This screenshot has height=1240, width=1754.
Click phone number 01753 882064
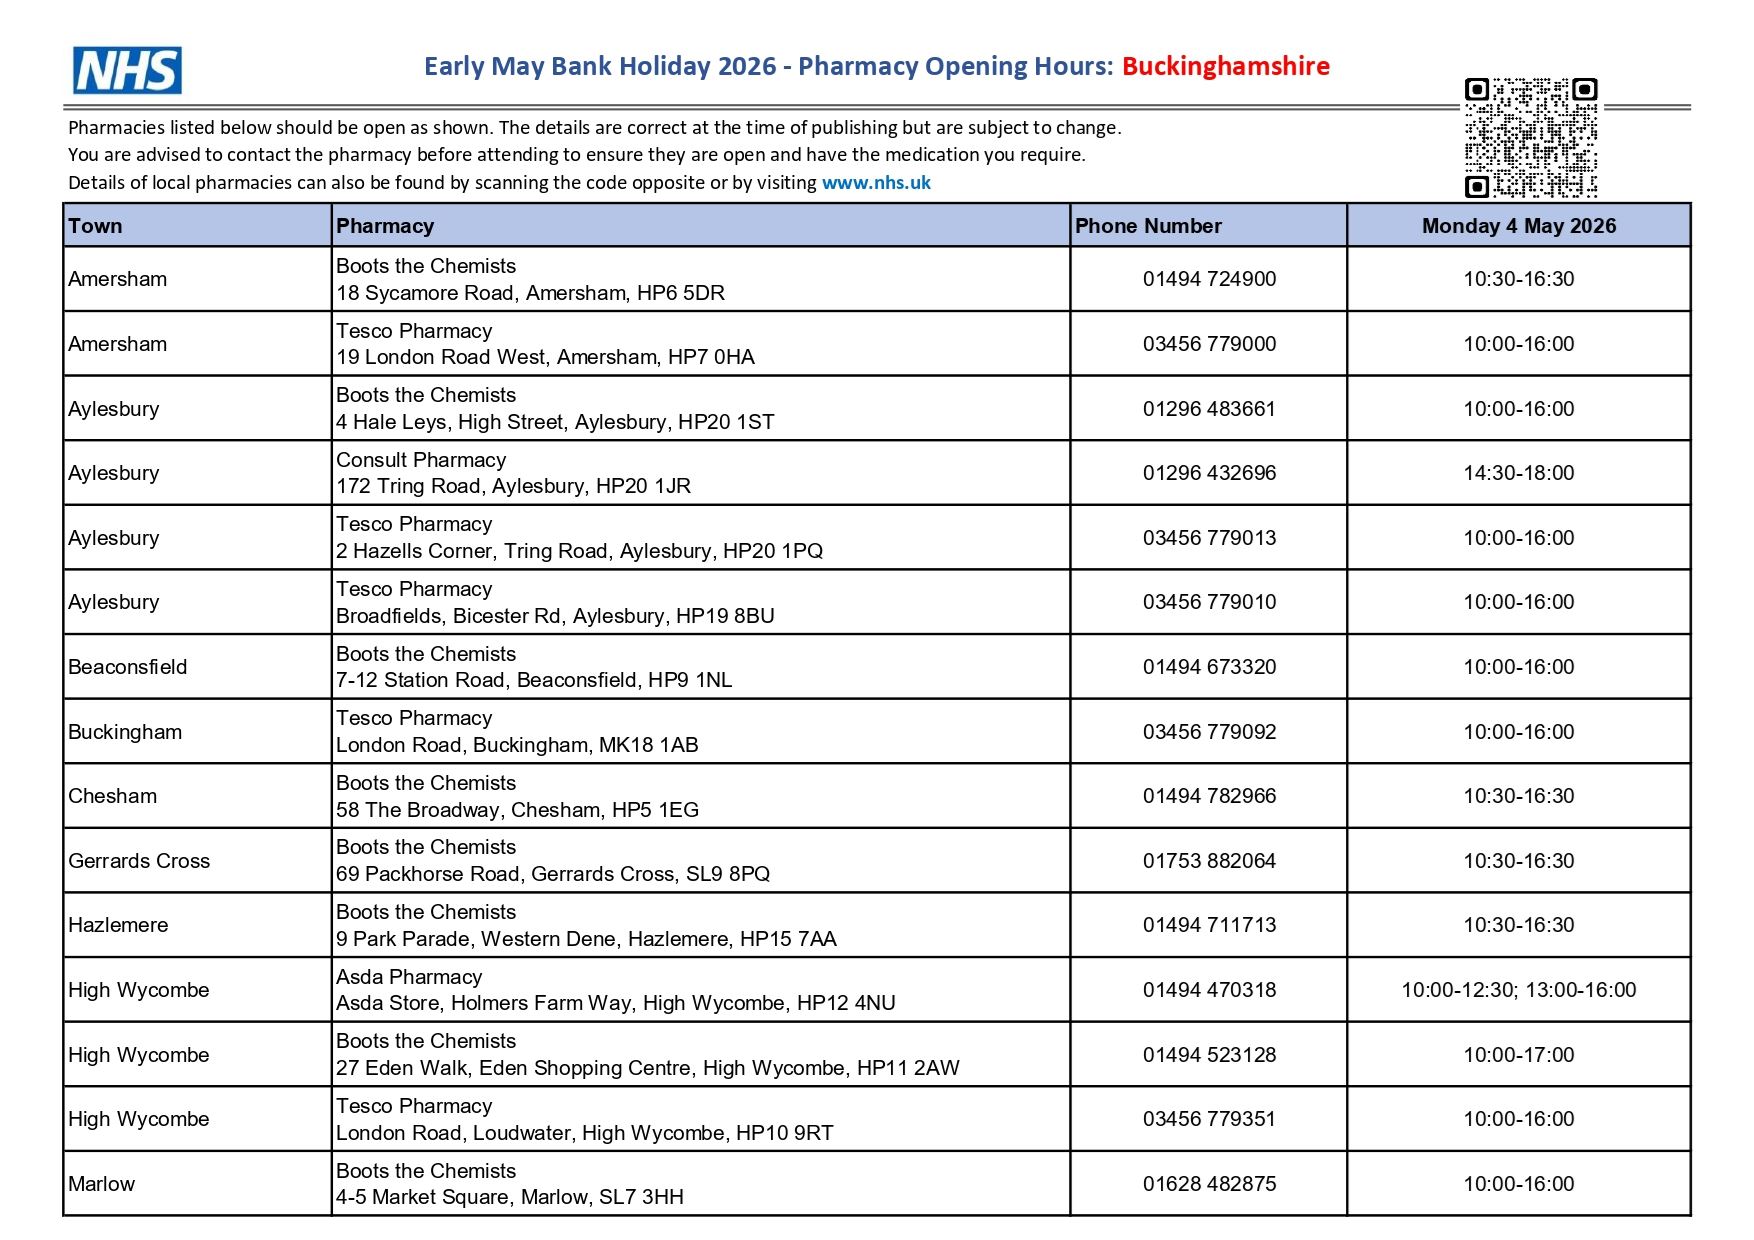1209,861
